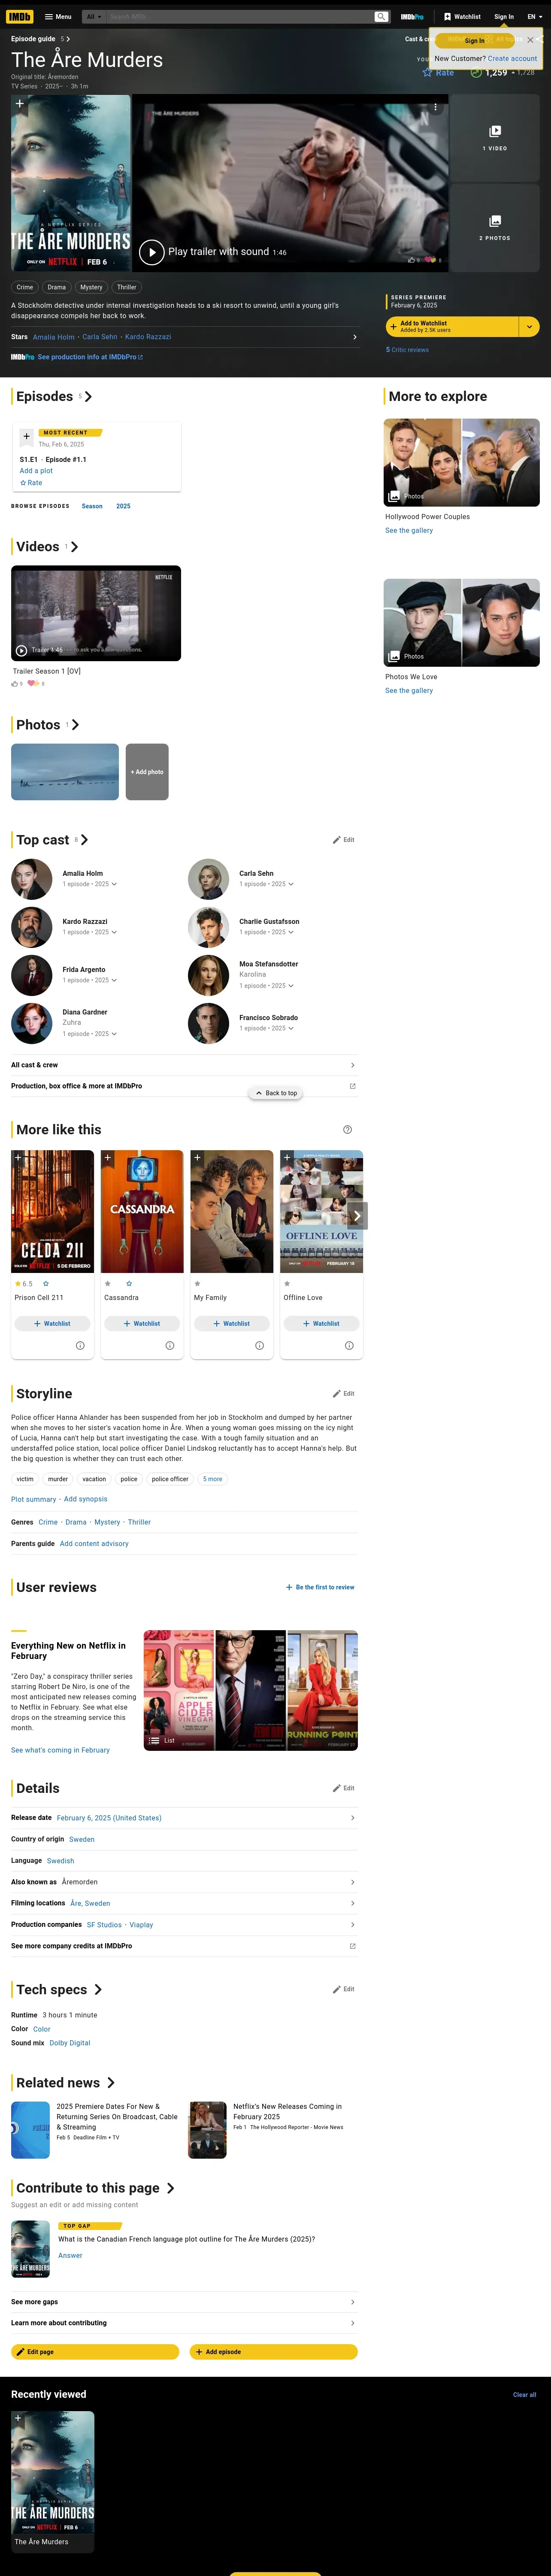551x2576 pixels.
Task: Open the More like this help icon
Action: point(347,1130)
